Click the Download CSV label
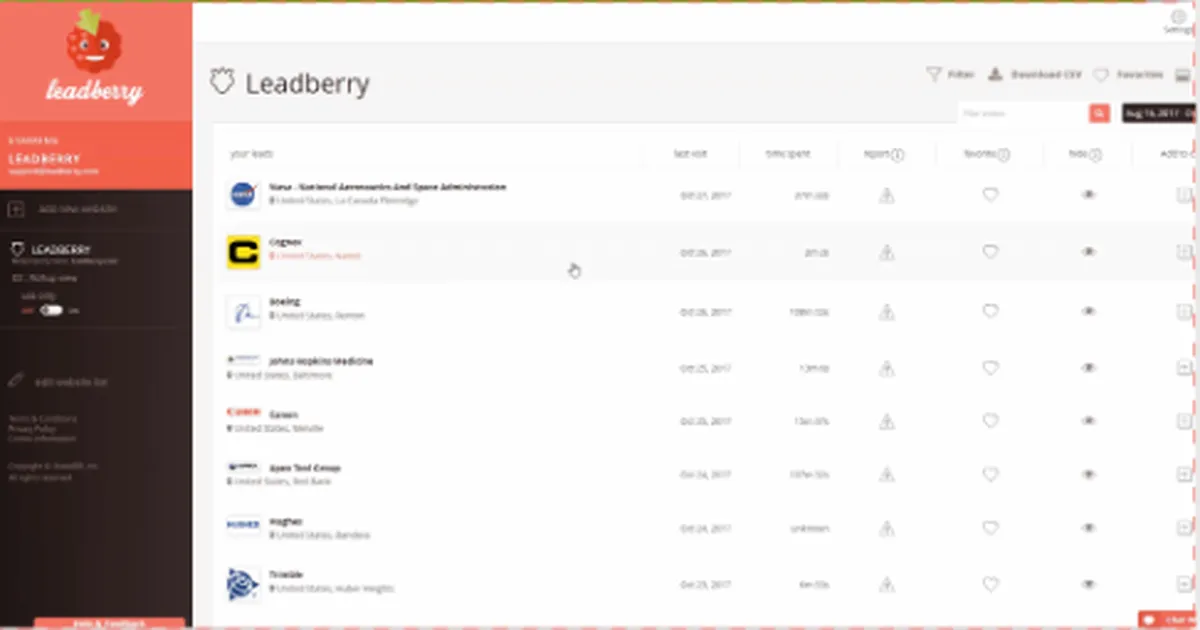Image resolution: width=1200 pixels, height=630 pixels. coord(1047,75)
